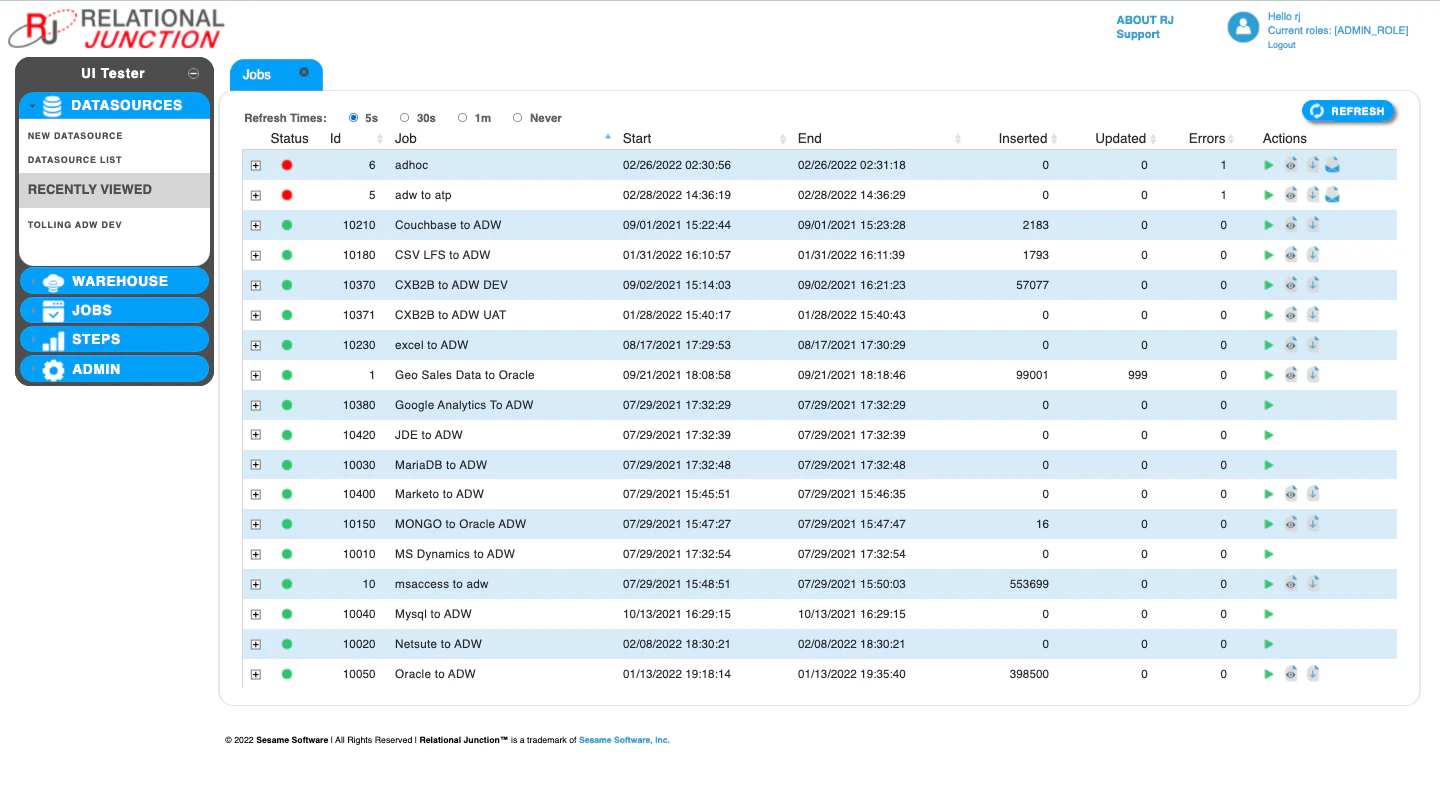
Task: Open the envelope icon for adw to atp
Action: (1333, 194)
